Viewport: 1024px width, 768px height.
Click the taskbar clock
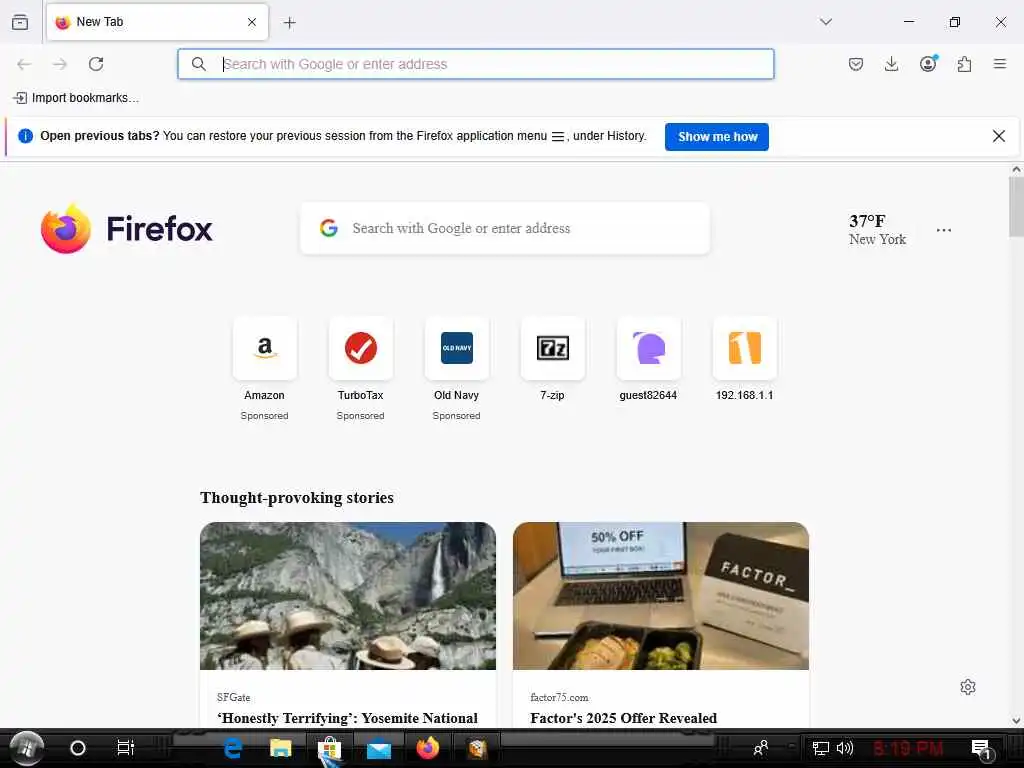pyautogui.click(x=908, y=748)
